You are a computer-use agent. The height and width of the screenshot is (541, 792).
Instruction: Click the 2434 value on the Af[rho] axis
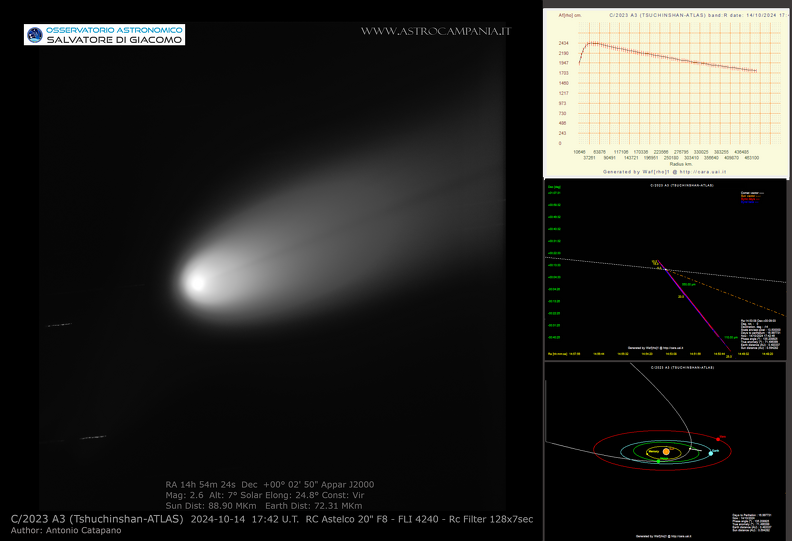[x=564, y=43]
